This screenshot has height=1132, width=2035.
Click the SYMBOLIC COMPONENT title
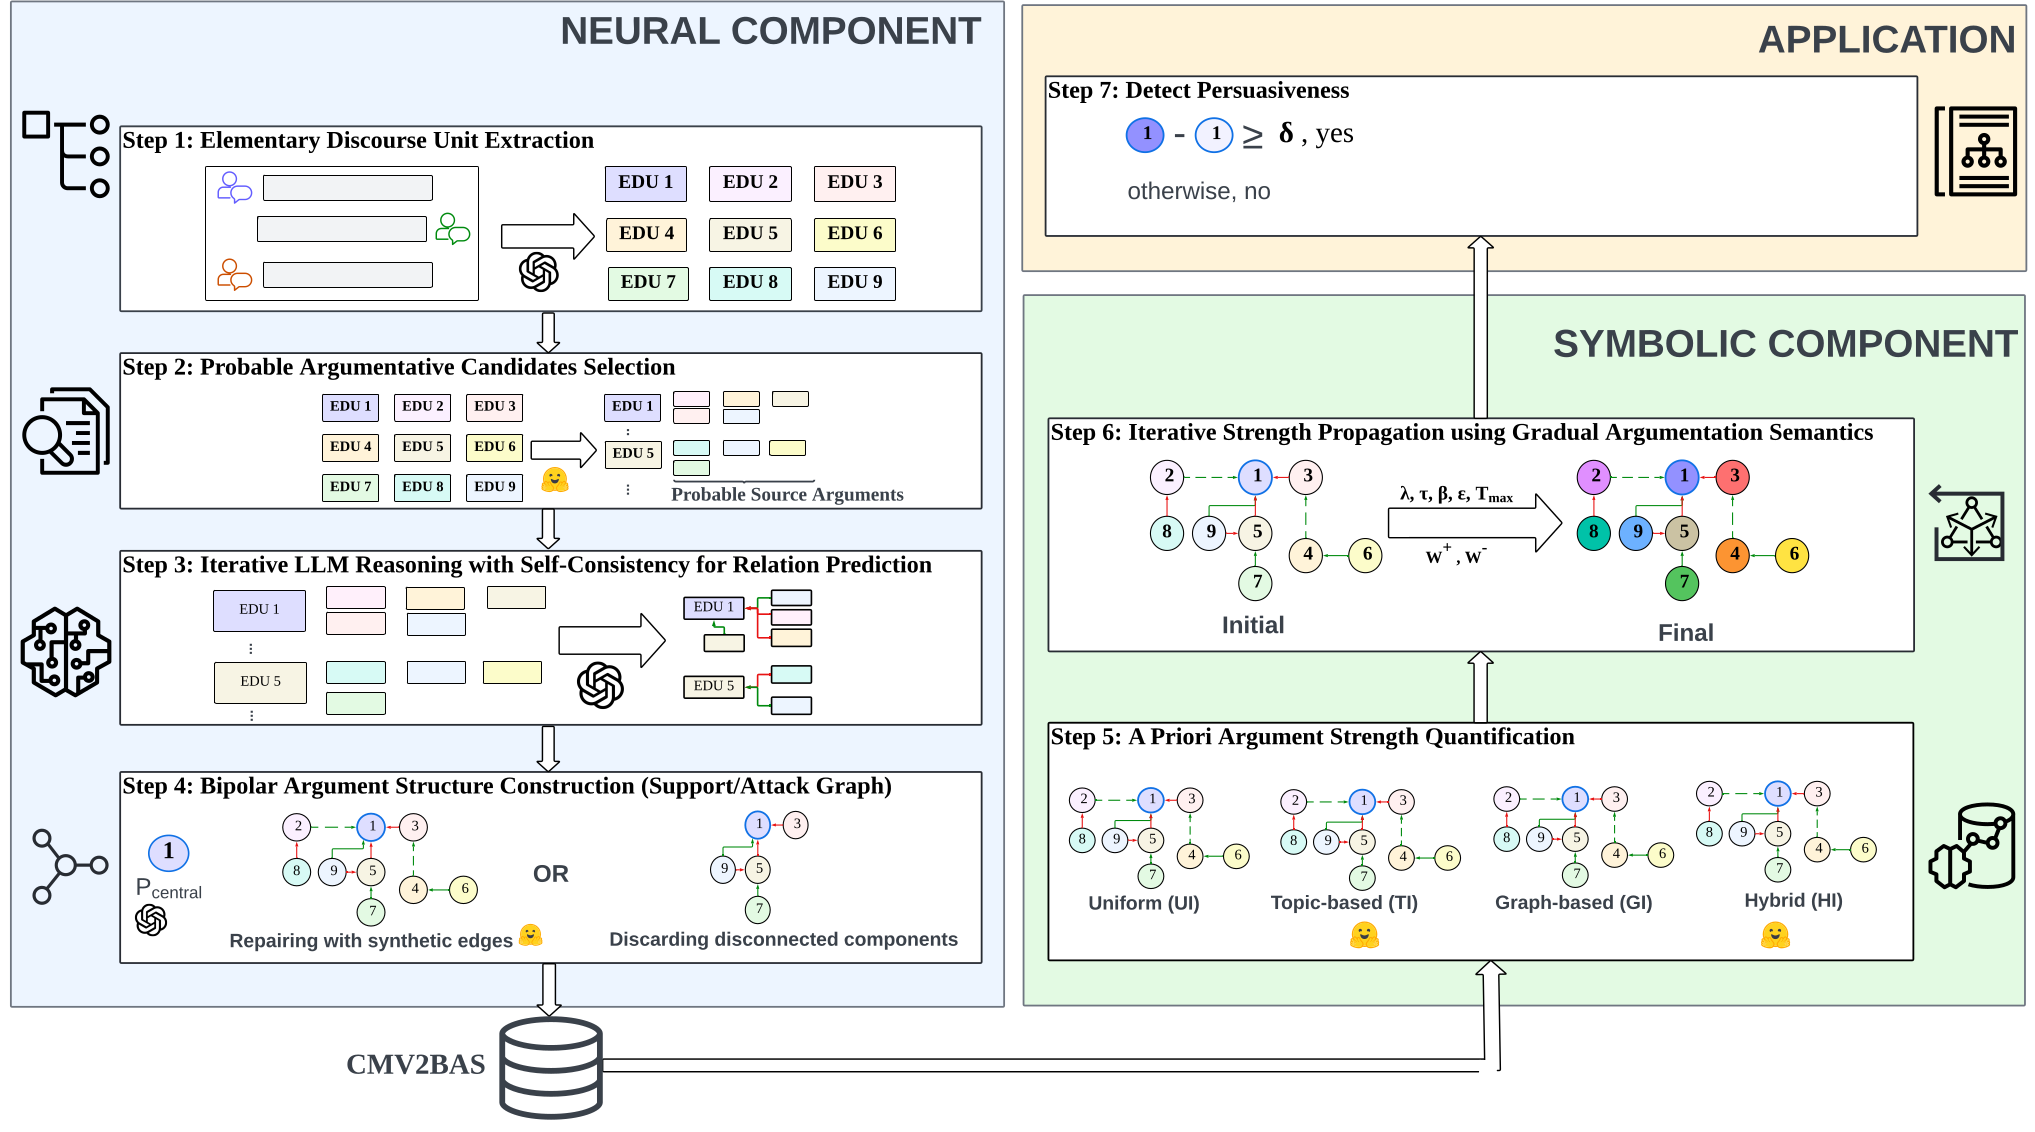pos(1785,344)
